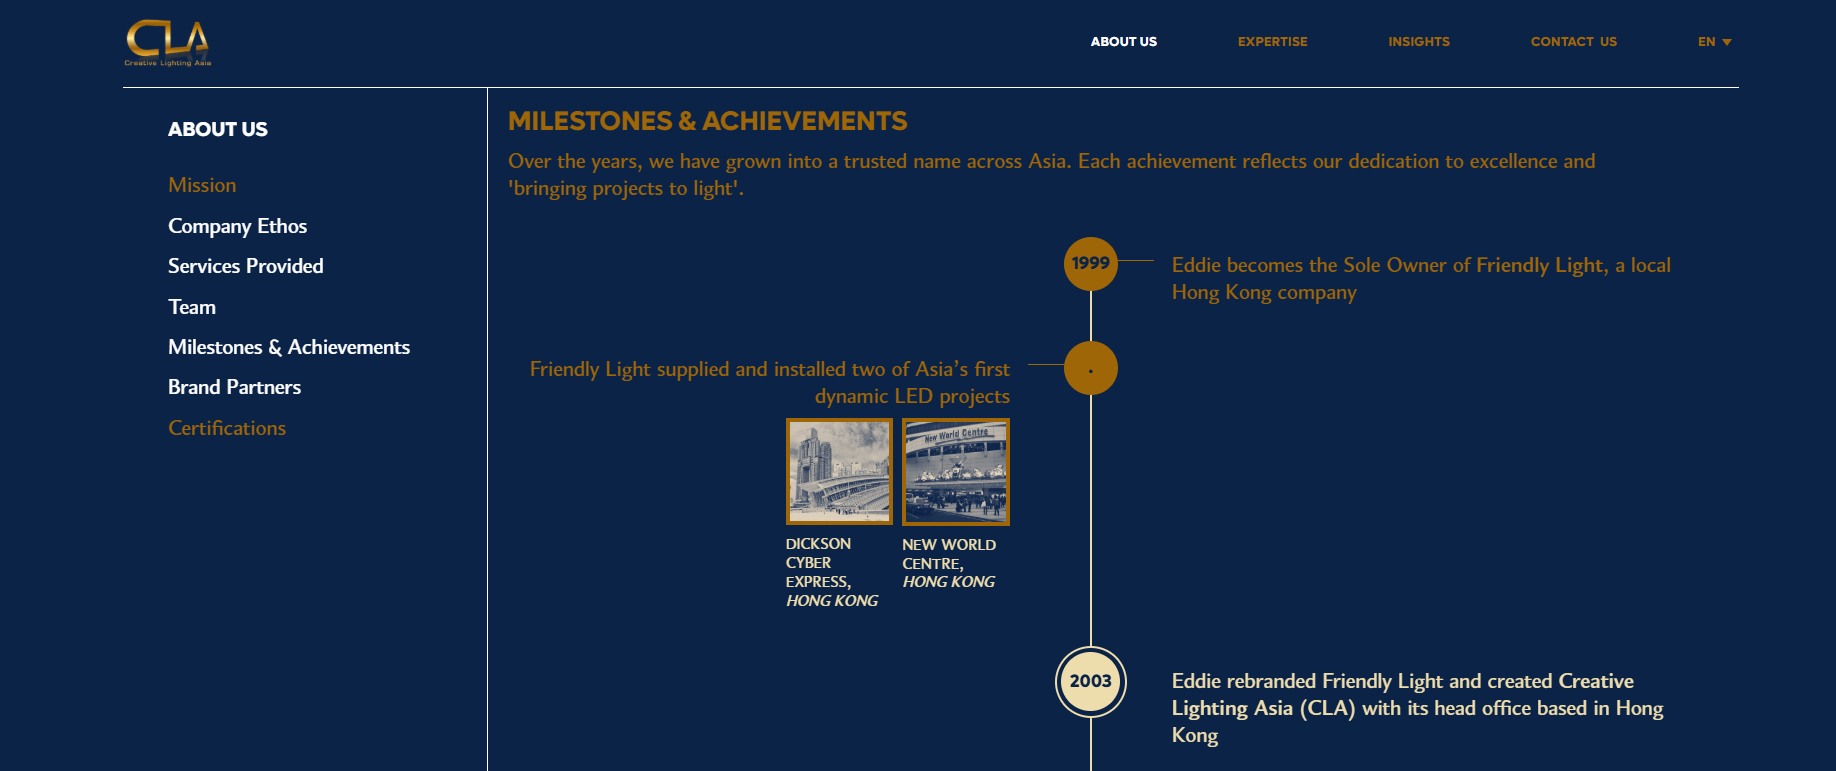The height and width of the screenshot is (771, 1836).
Task: Go to Certifications in the sidebar
Action: click(x=227, y=428)
